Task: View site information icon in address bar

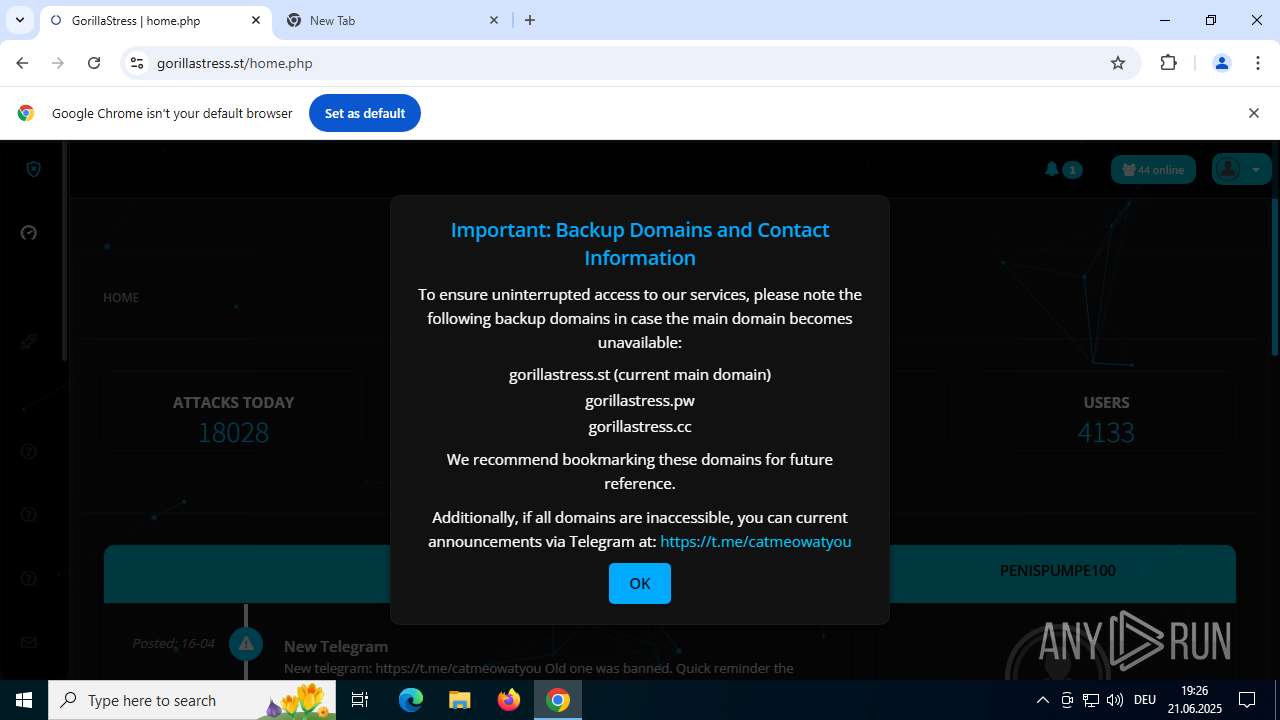Action: (x=137, y=63)
